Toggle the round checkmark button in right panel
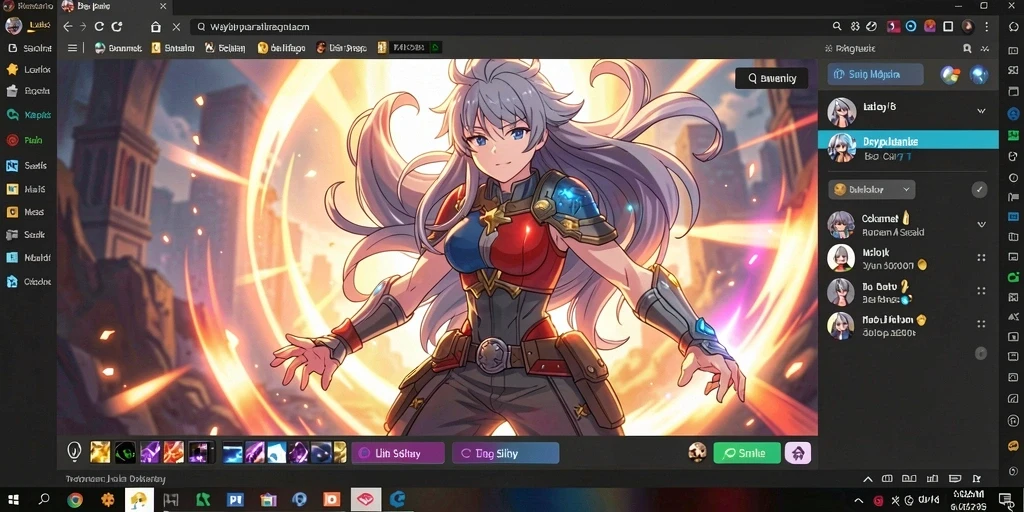This screenshot has width=1024, height=512. (x=979, y=190)
